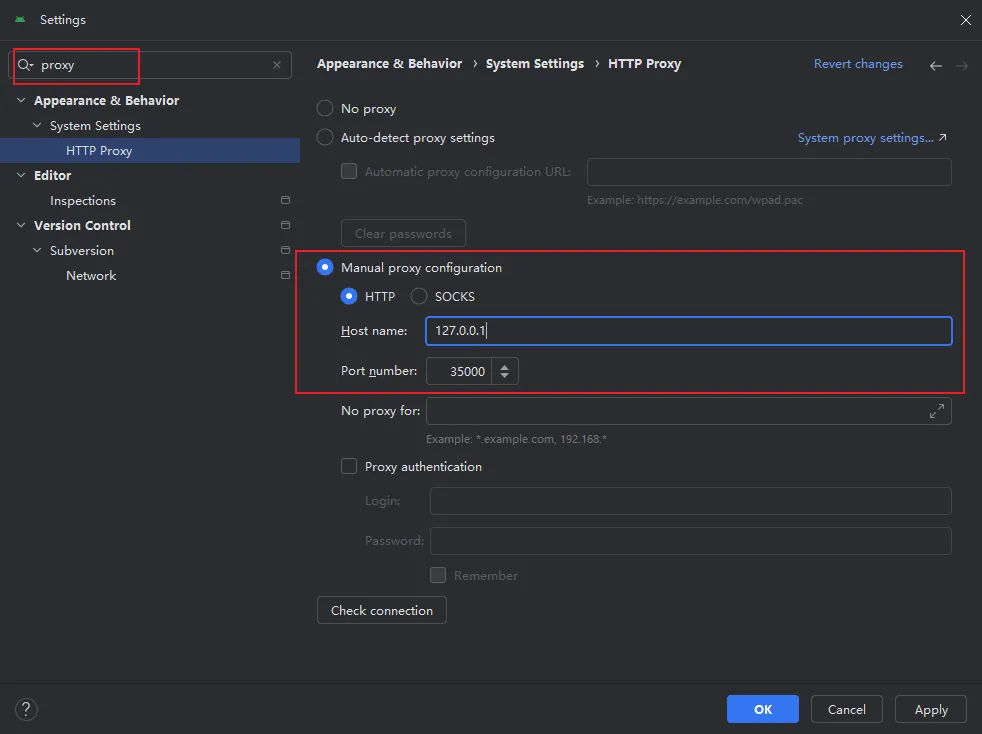Open the help question mark icon
This screenshot has height=734, width=982.
pyautogui.click(x=26, y=709)
